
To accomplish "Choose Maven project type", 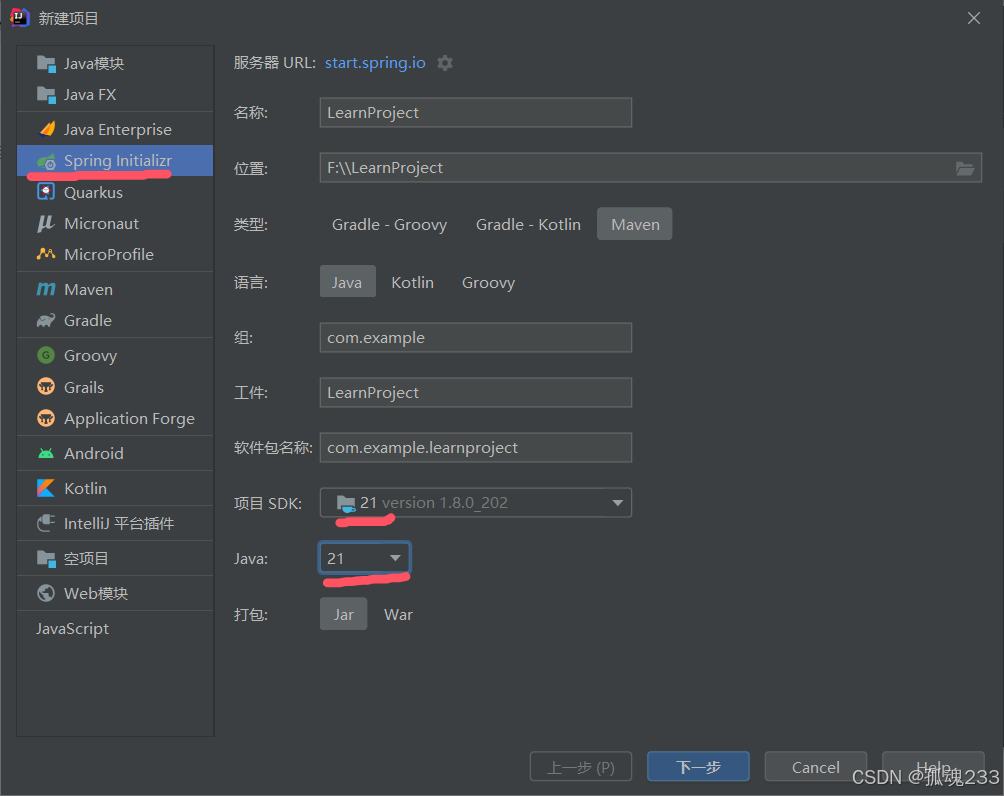I will tap(635, 224).
